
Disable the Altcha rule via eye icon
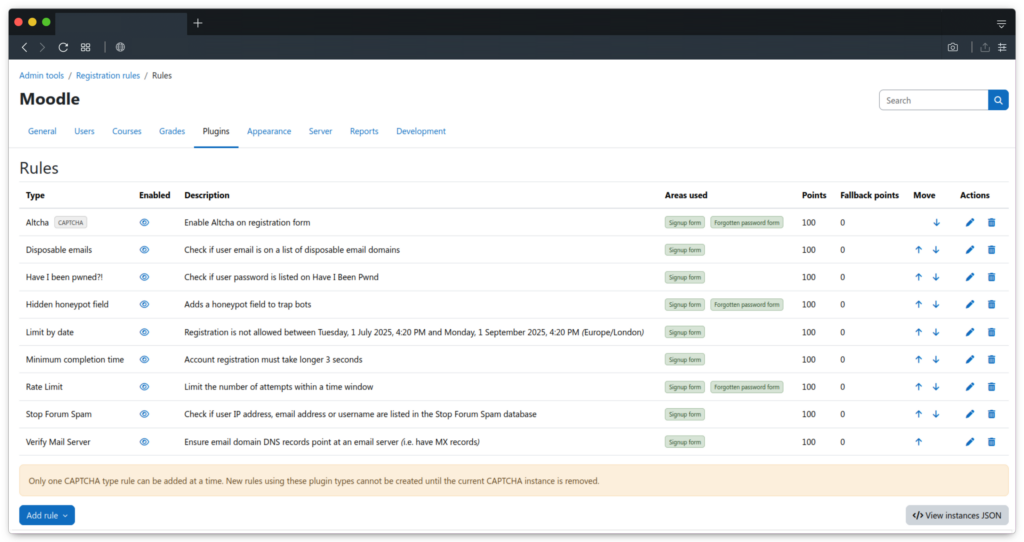[144, 223]
